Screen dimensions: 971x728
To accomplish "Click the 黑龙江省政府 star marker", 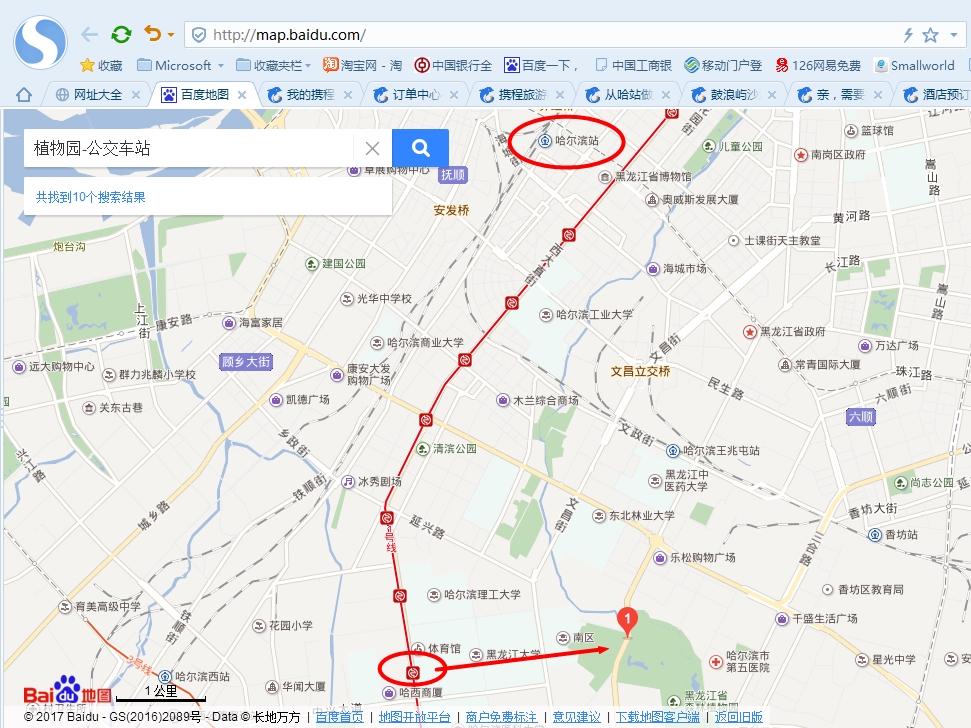I will [750, 332].
